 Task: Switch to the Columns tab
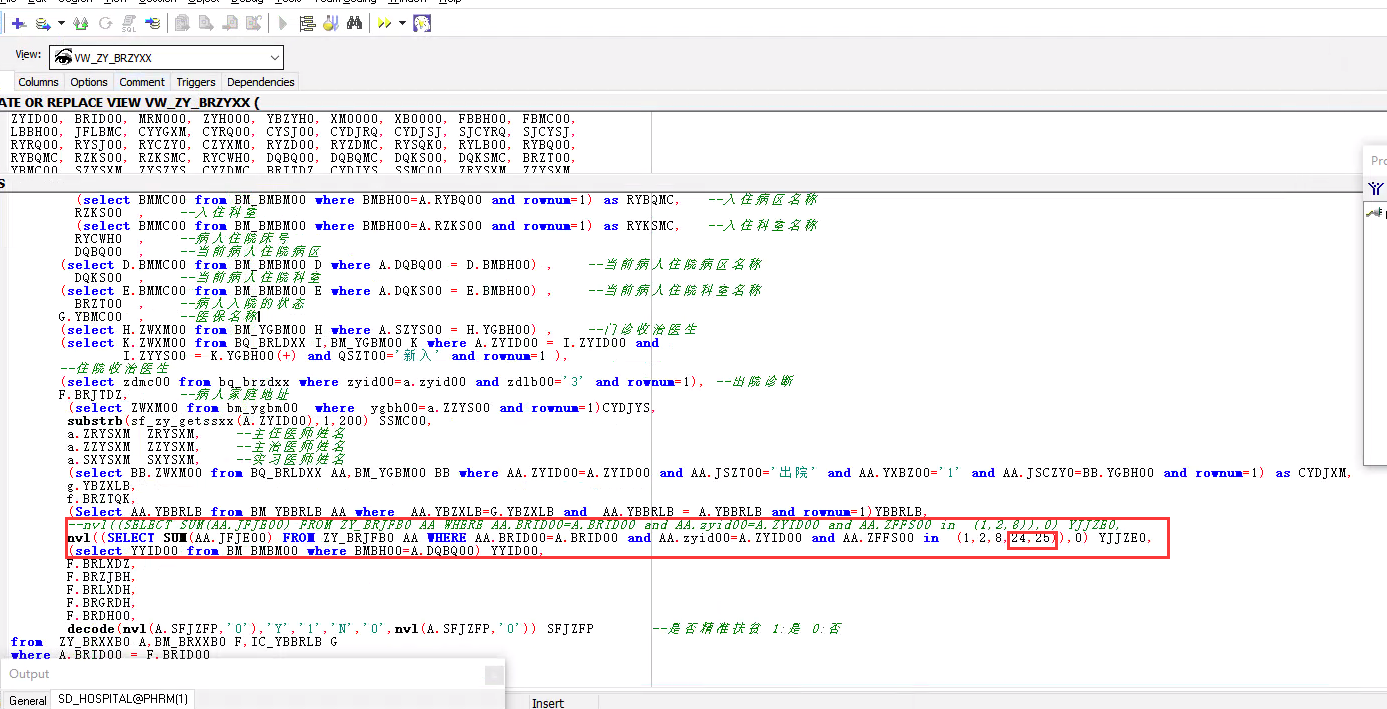point(38,82)
